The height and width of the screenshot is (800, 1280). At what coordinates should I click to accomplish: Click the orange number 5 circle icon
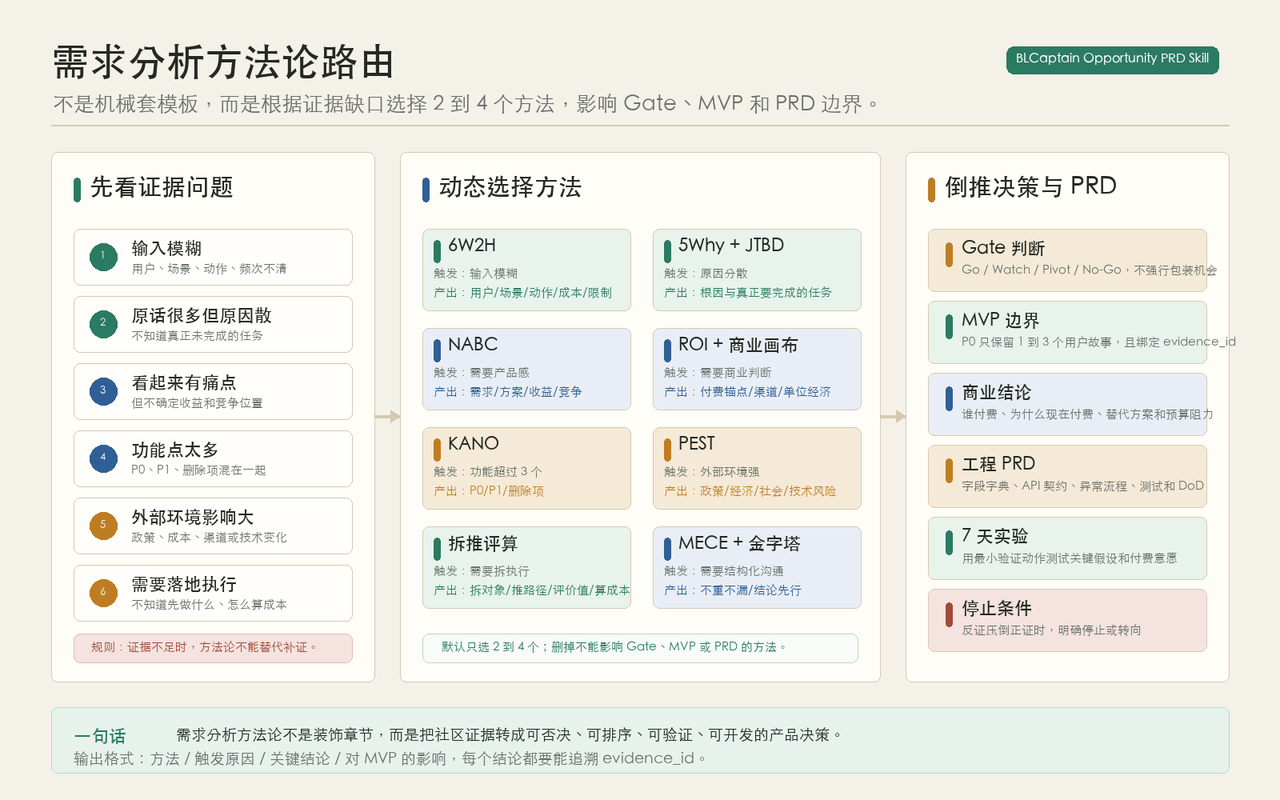102,525
